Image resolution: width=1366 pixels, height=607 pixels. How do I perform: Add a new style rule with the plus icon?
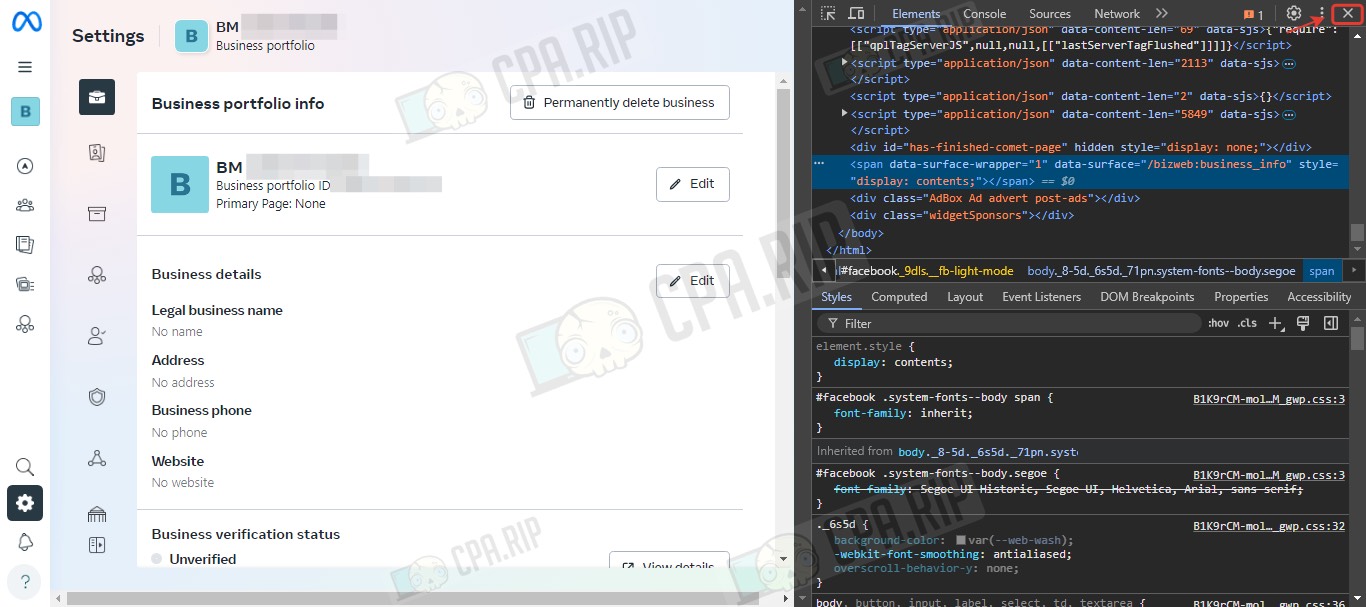pyautogui.click(x=1275, y=323)
